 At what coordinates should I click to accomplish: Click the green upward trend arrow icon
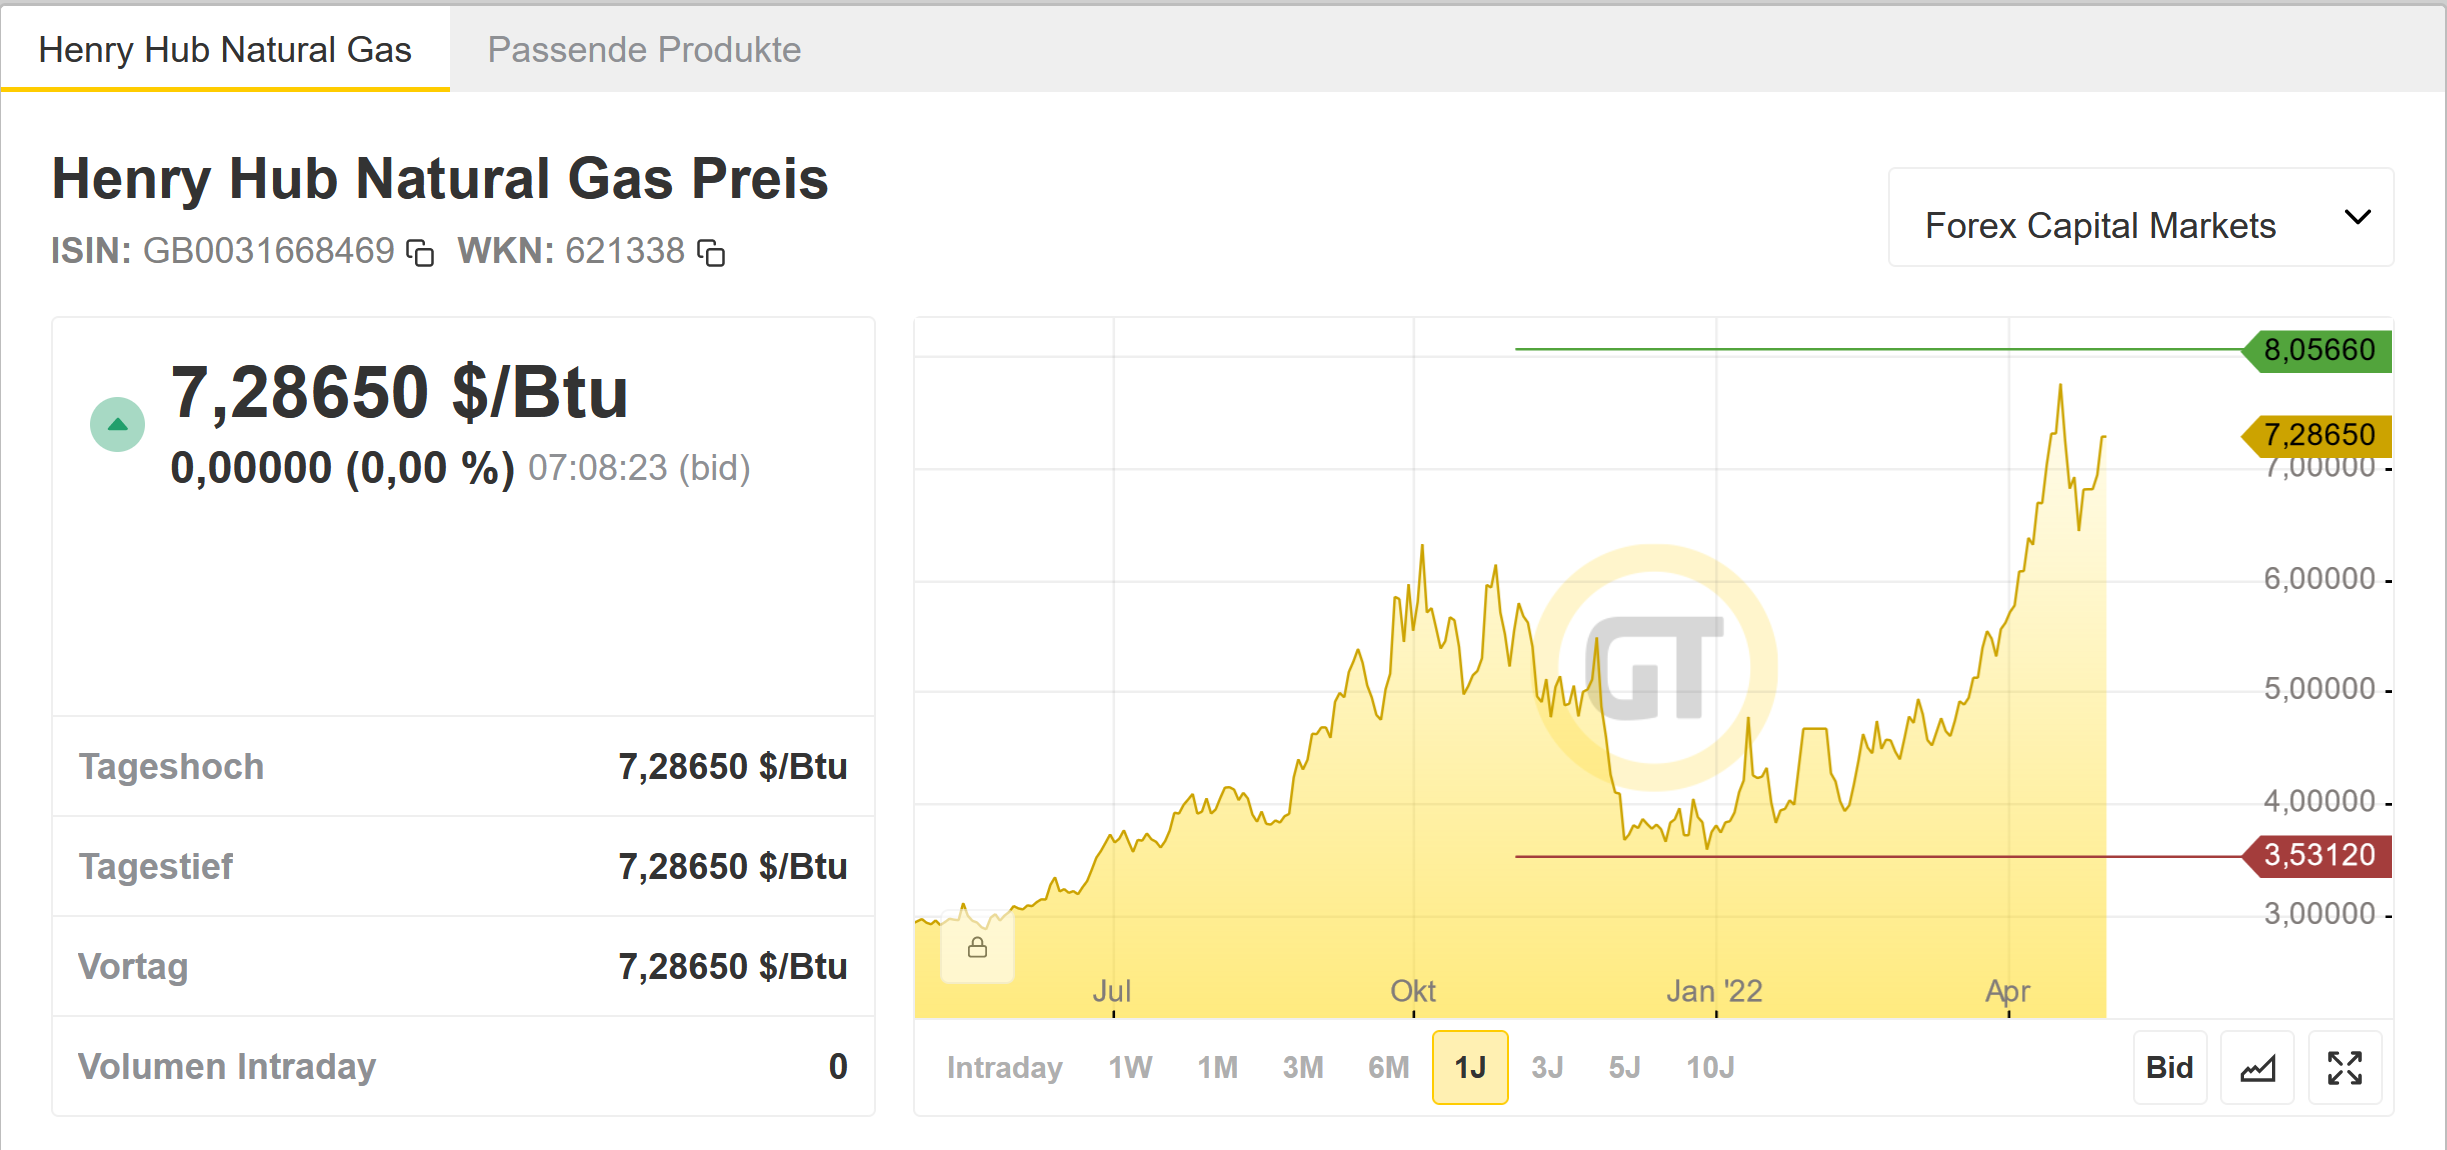pyautogui.click(x=117, y=425)
